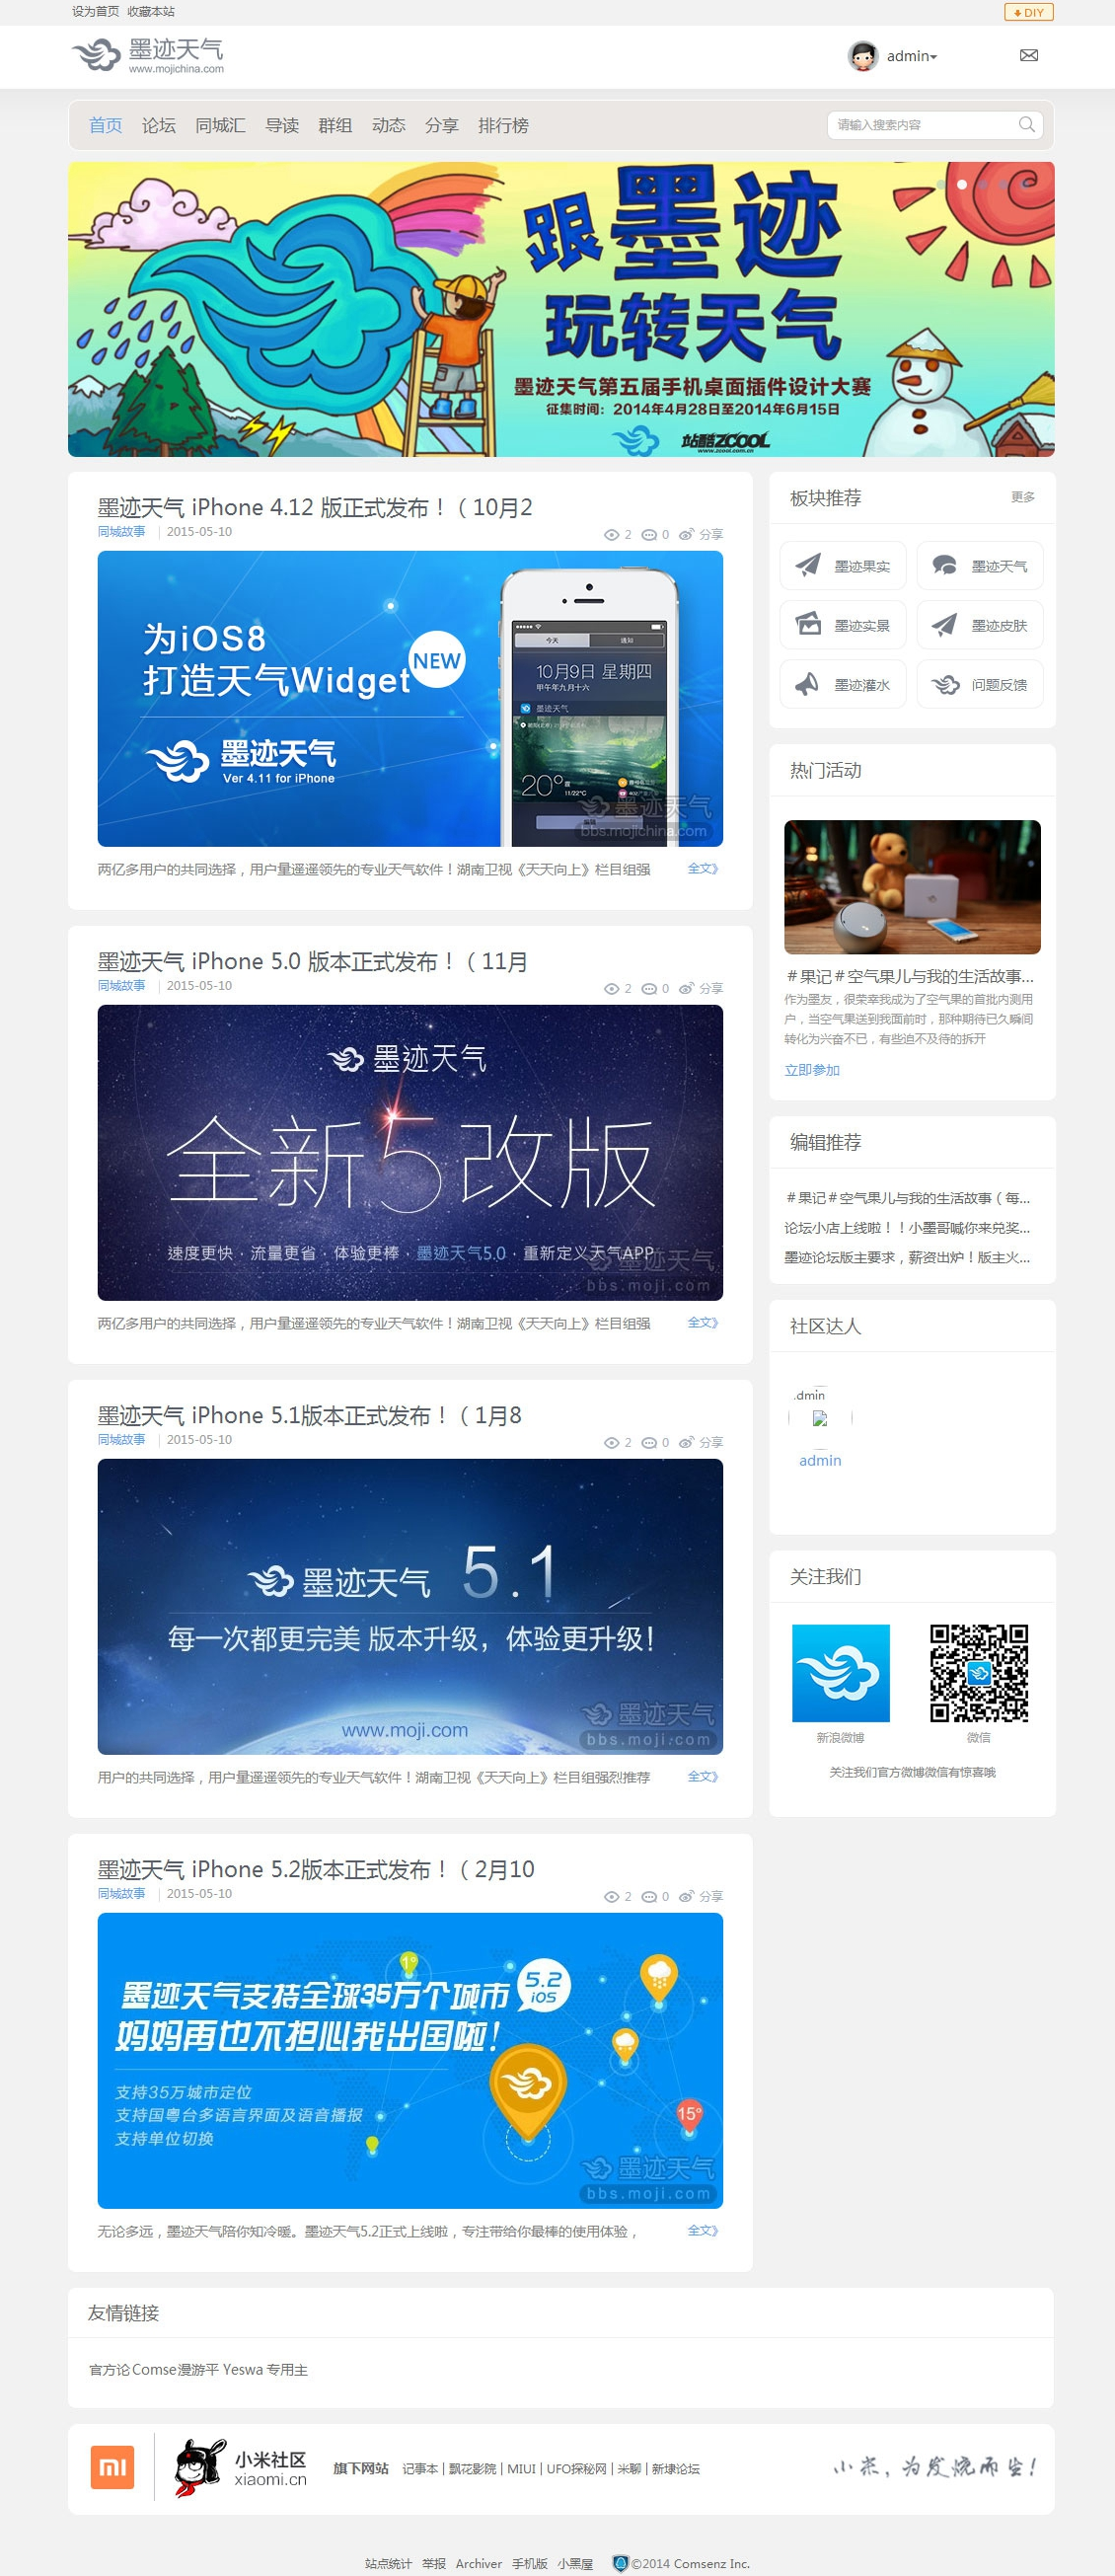1115x2576 pixels.
Task: Click the DIY button at top
Action: [1028, 12]
